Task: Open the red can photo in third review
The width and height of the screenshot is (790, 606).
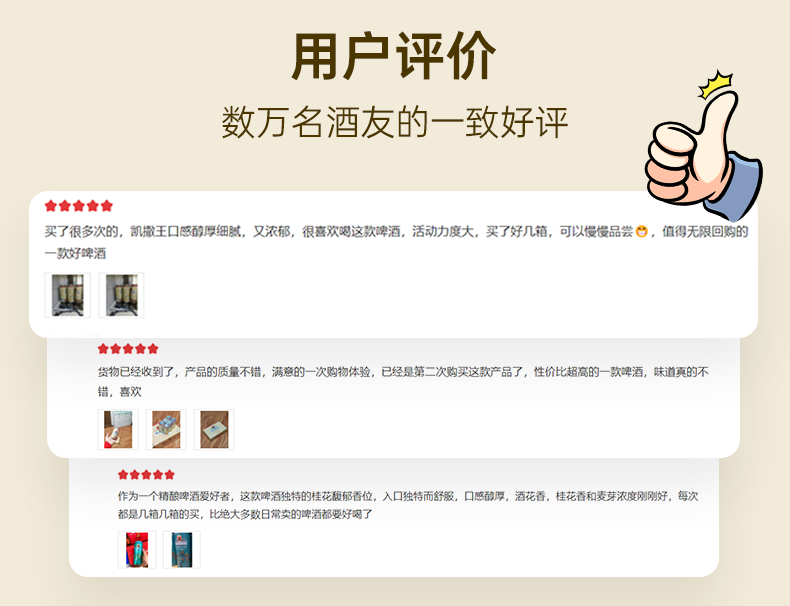Action: coord(137,550)
